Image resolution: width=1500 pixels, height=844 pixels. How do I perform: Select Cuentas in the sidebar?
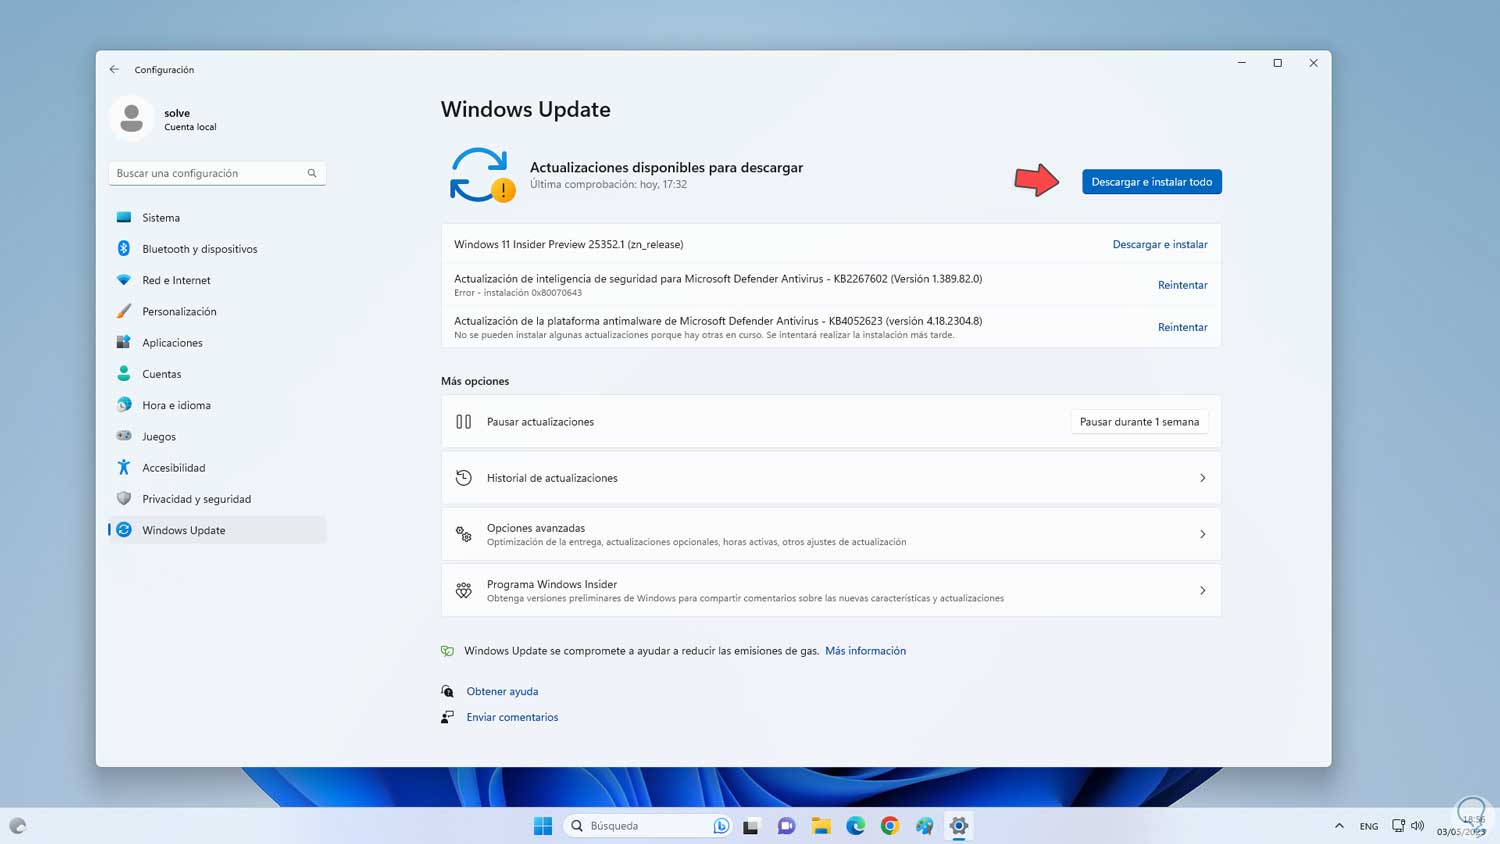pos(217,373)
